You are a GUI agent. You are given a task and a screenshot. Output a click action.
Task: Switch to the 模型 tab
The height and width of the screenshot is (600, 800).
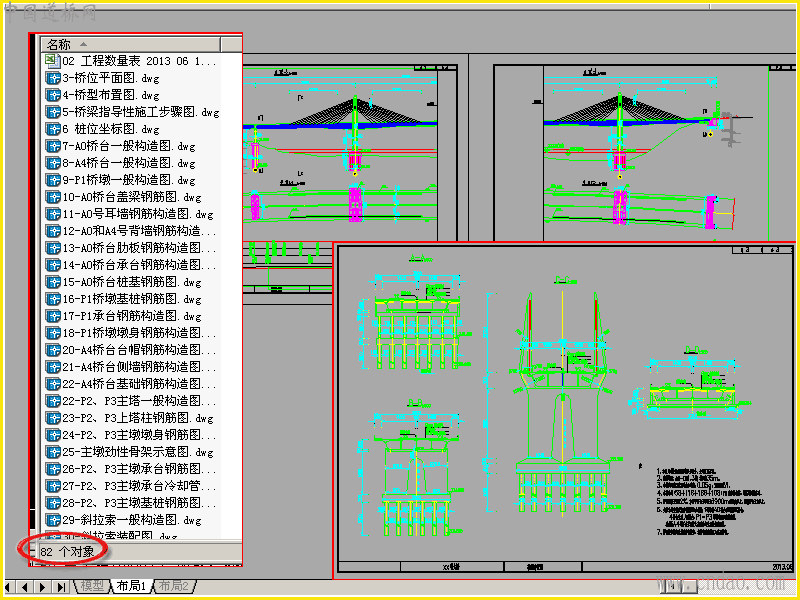point(92,586)
